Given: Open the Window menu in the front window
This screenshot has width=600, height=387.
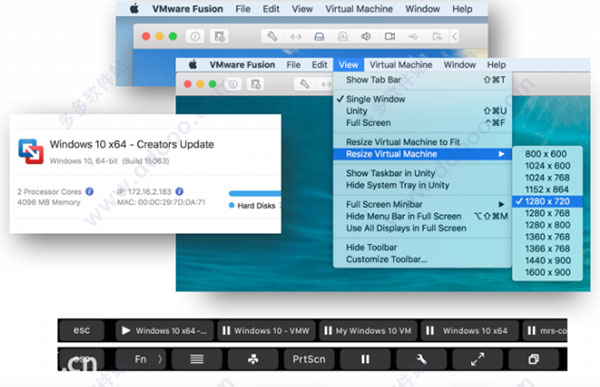Looking at the screenshot, I should point(460,65).
